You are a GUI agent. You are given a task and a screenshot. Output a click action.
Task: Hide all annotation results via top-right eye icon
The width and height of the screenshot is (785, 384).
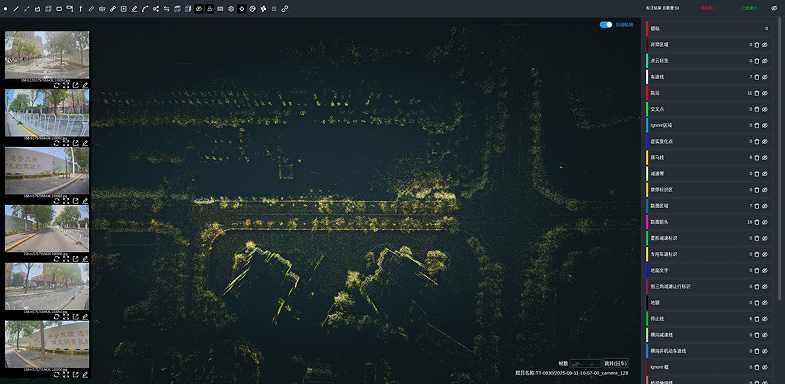tap(774, 8)
